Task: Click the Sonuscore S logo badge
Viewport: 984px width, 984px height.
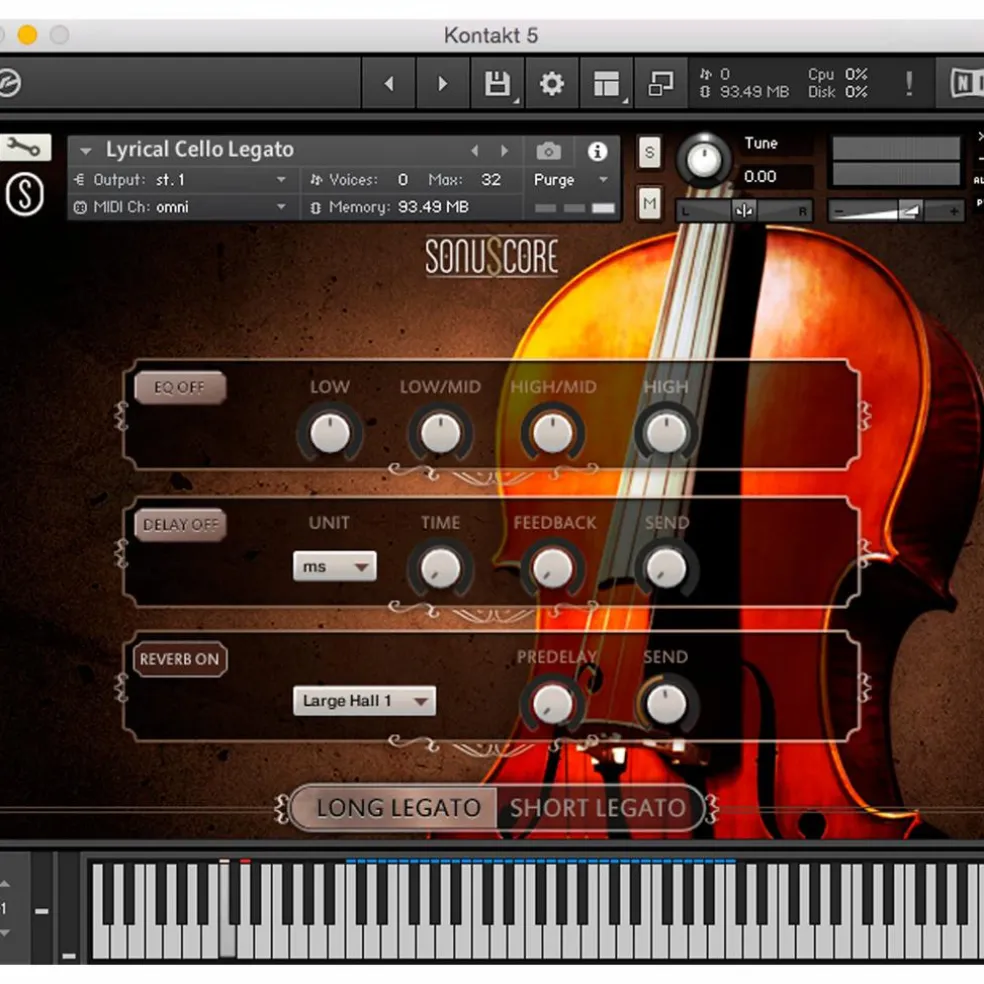Action: click(x=24, y=195)
